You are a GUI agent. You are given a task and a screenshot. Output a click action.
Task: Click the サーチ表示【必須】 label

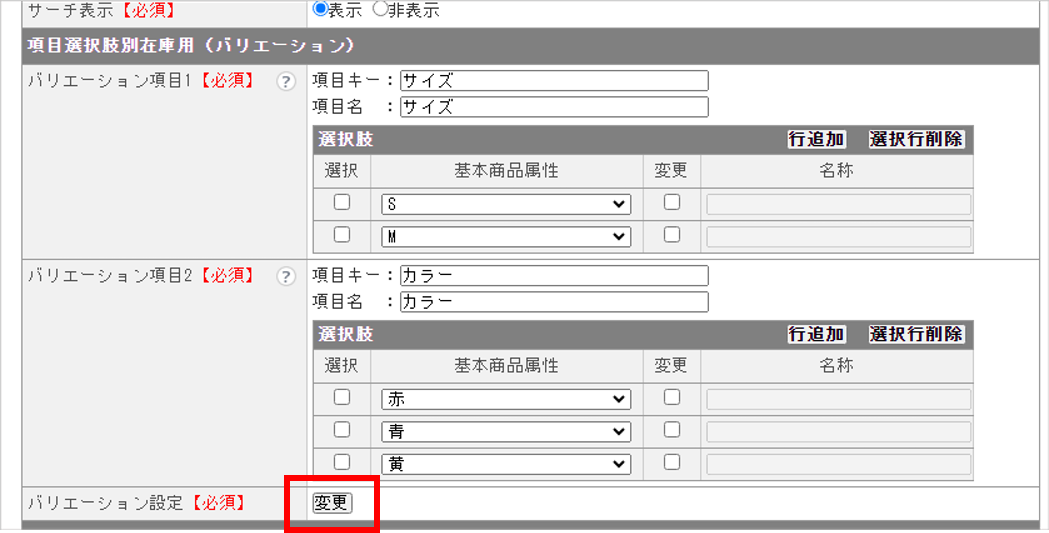pos(101,9)
